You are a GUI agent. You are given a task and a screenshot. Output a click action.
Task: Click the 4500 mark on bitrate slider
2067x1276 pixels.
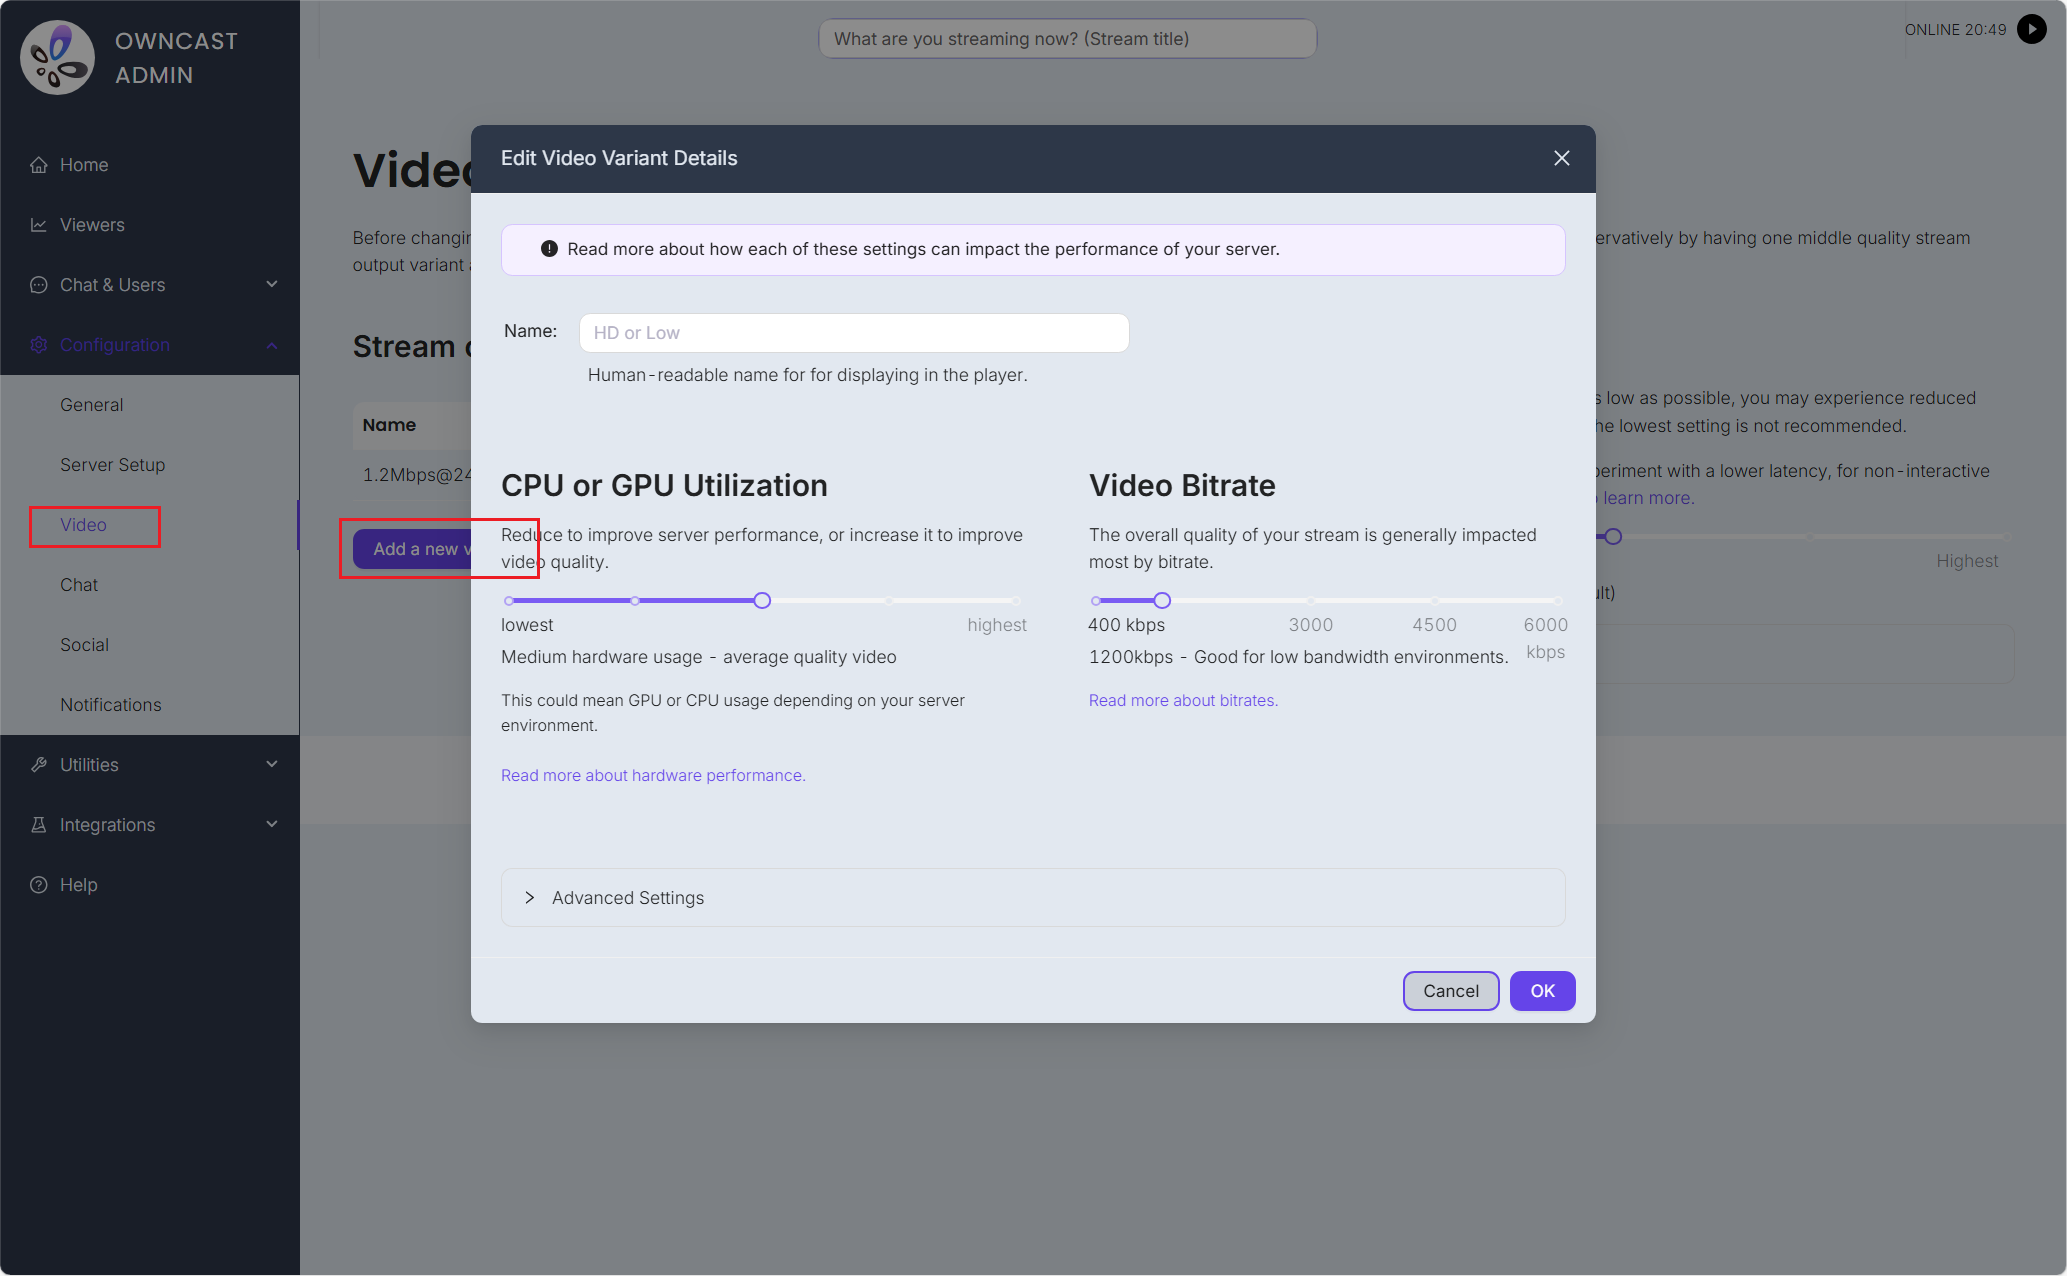pyautogui.click(x=1434, y=601)
